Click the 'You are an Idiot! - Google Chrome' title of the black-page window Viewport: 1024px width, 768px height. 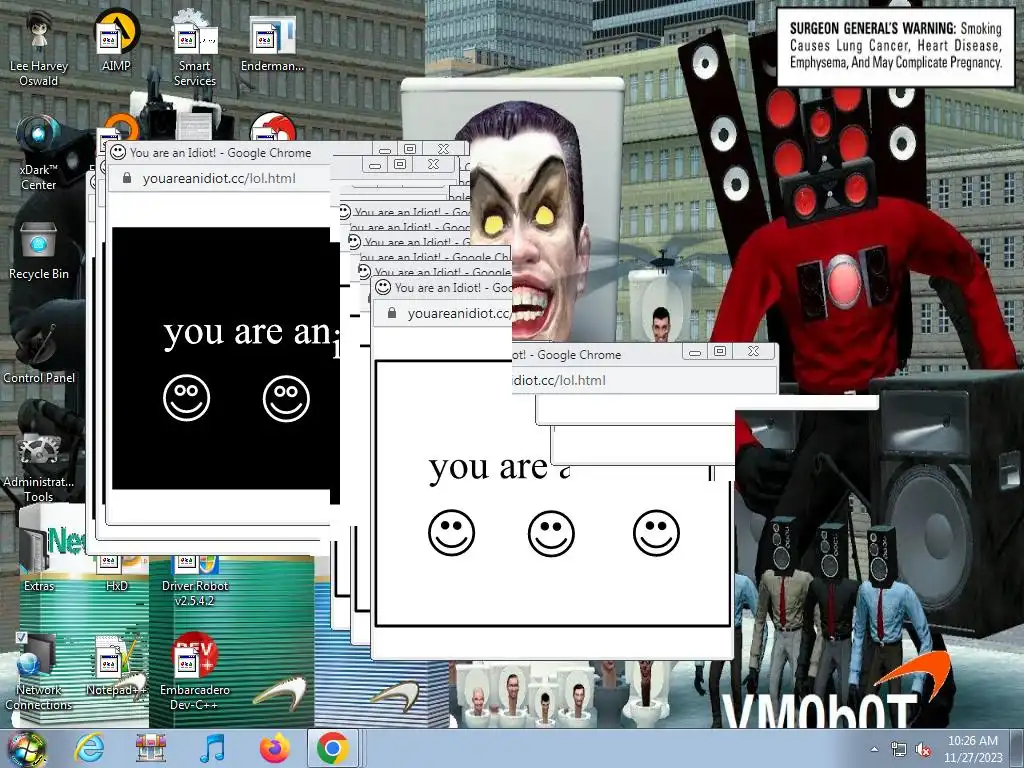pos(220,153)
